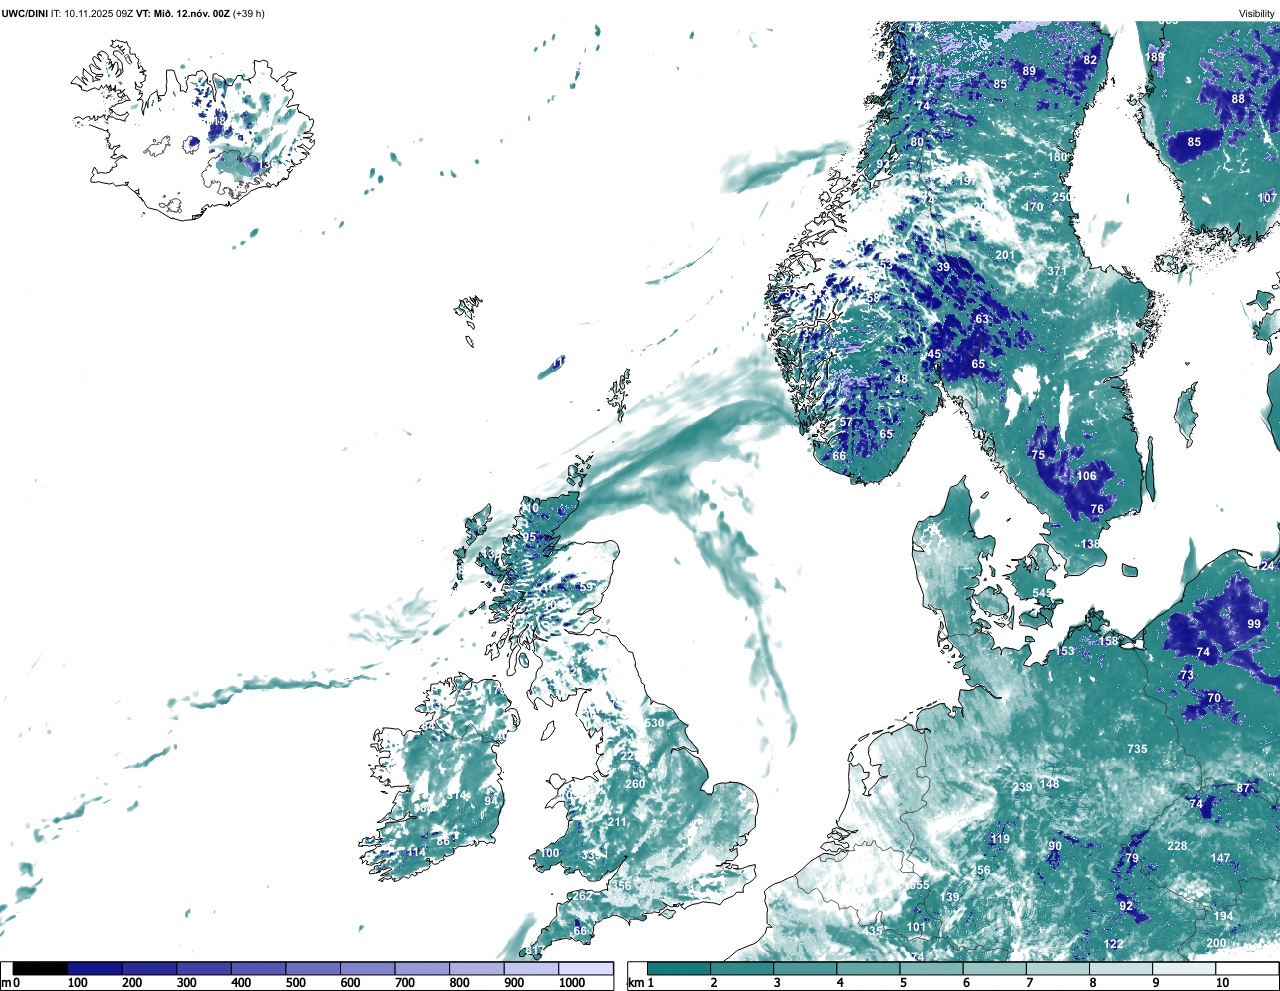Click the 'km' unit label of the kilometre legend
Viewport: 1280px width, 991px height.
pyautogui.click(x=635, y=983)
